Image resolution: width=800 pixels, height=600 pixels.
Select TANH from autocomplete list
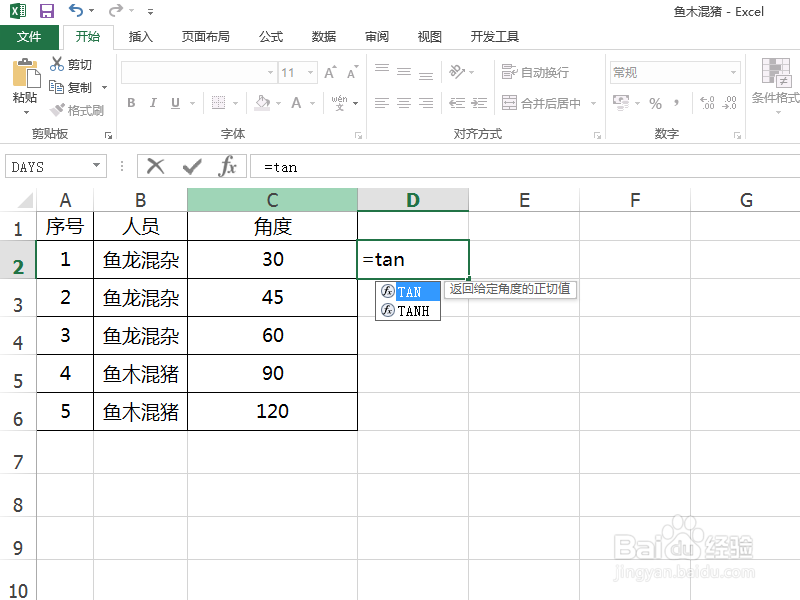tap(408, 311)
